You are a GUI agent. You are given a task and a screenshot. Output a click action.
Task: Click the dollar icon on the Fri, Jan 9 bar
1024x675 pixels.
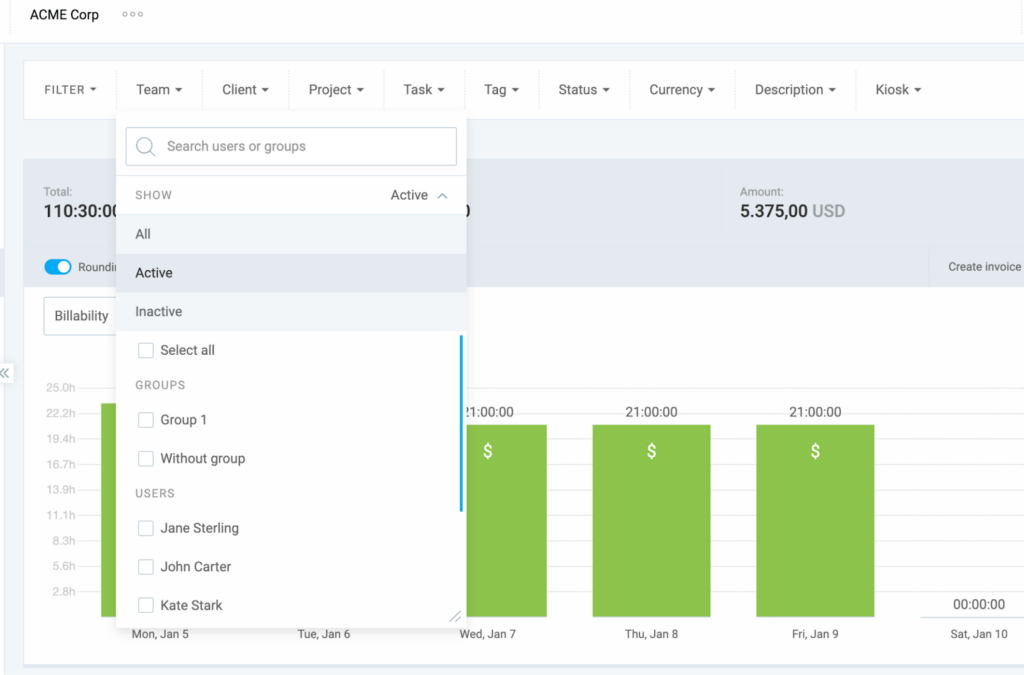pyautogui.click(x=815, y=451)
